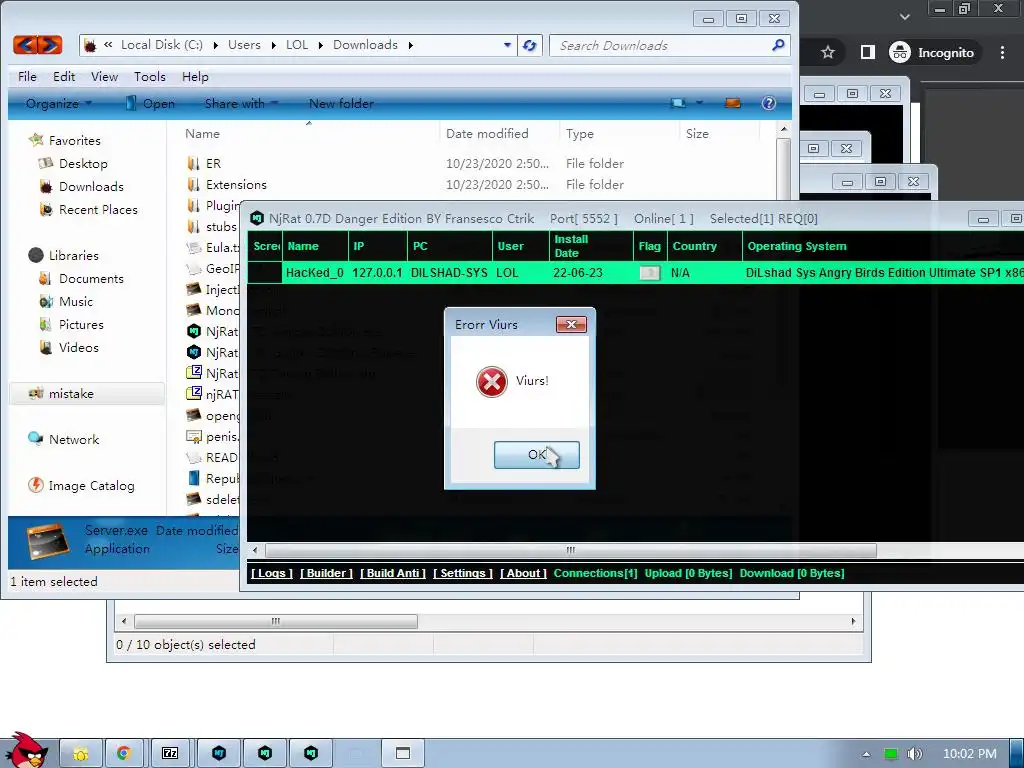Viewport: 1024px width, 768px height.
Task: Click the NjRat horizontal scrollbar thumb
Action: (x=571, y=550)
